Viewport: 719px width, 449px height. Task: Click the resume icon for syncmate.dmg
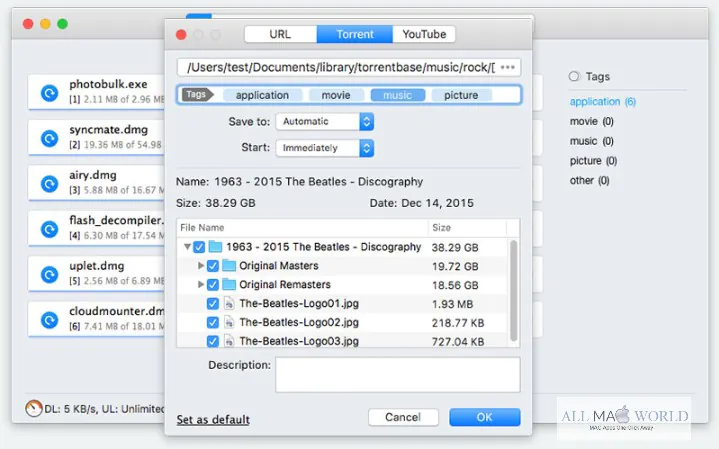point(49,138)
